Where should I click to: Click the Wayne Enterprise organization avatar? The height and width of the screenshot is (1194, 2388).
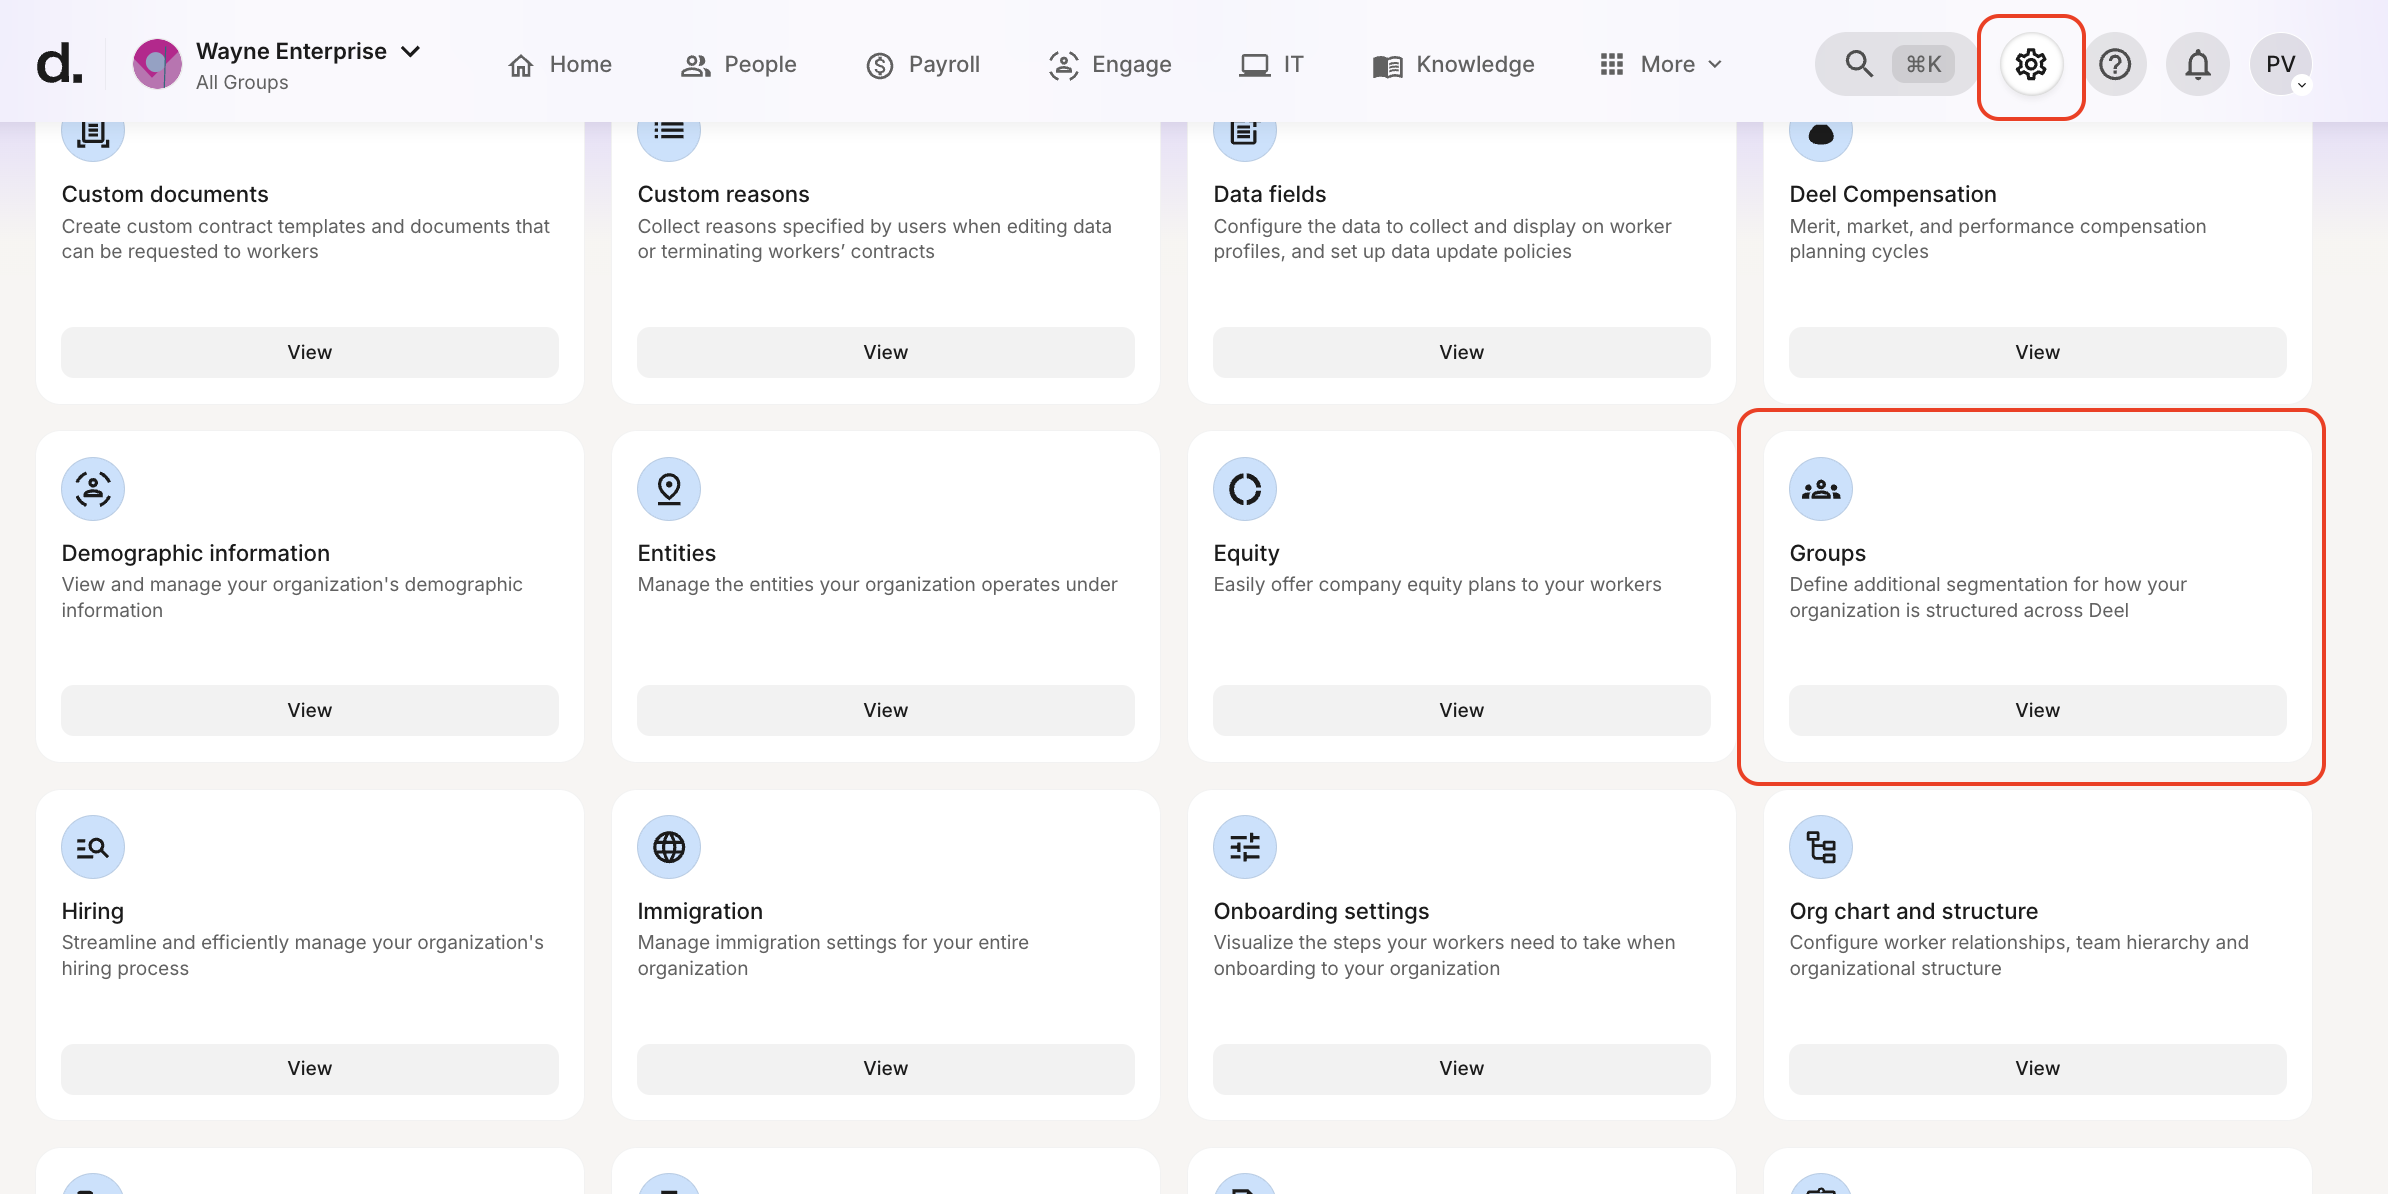157,65
